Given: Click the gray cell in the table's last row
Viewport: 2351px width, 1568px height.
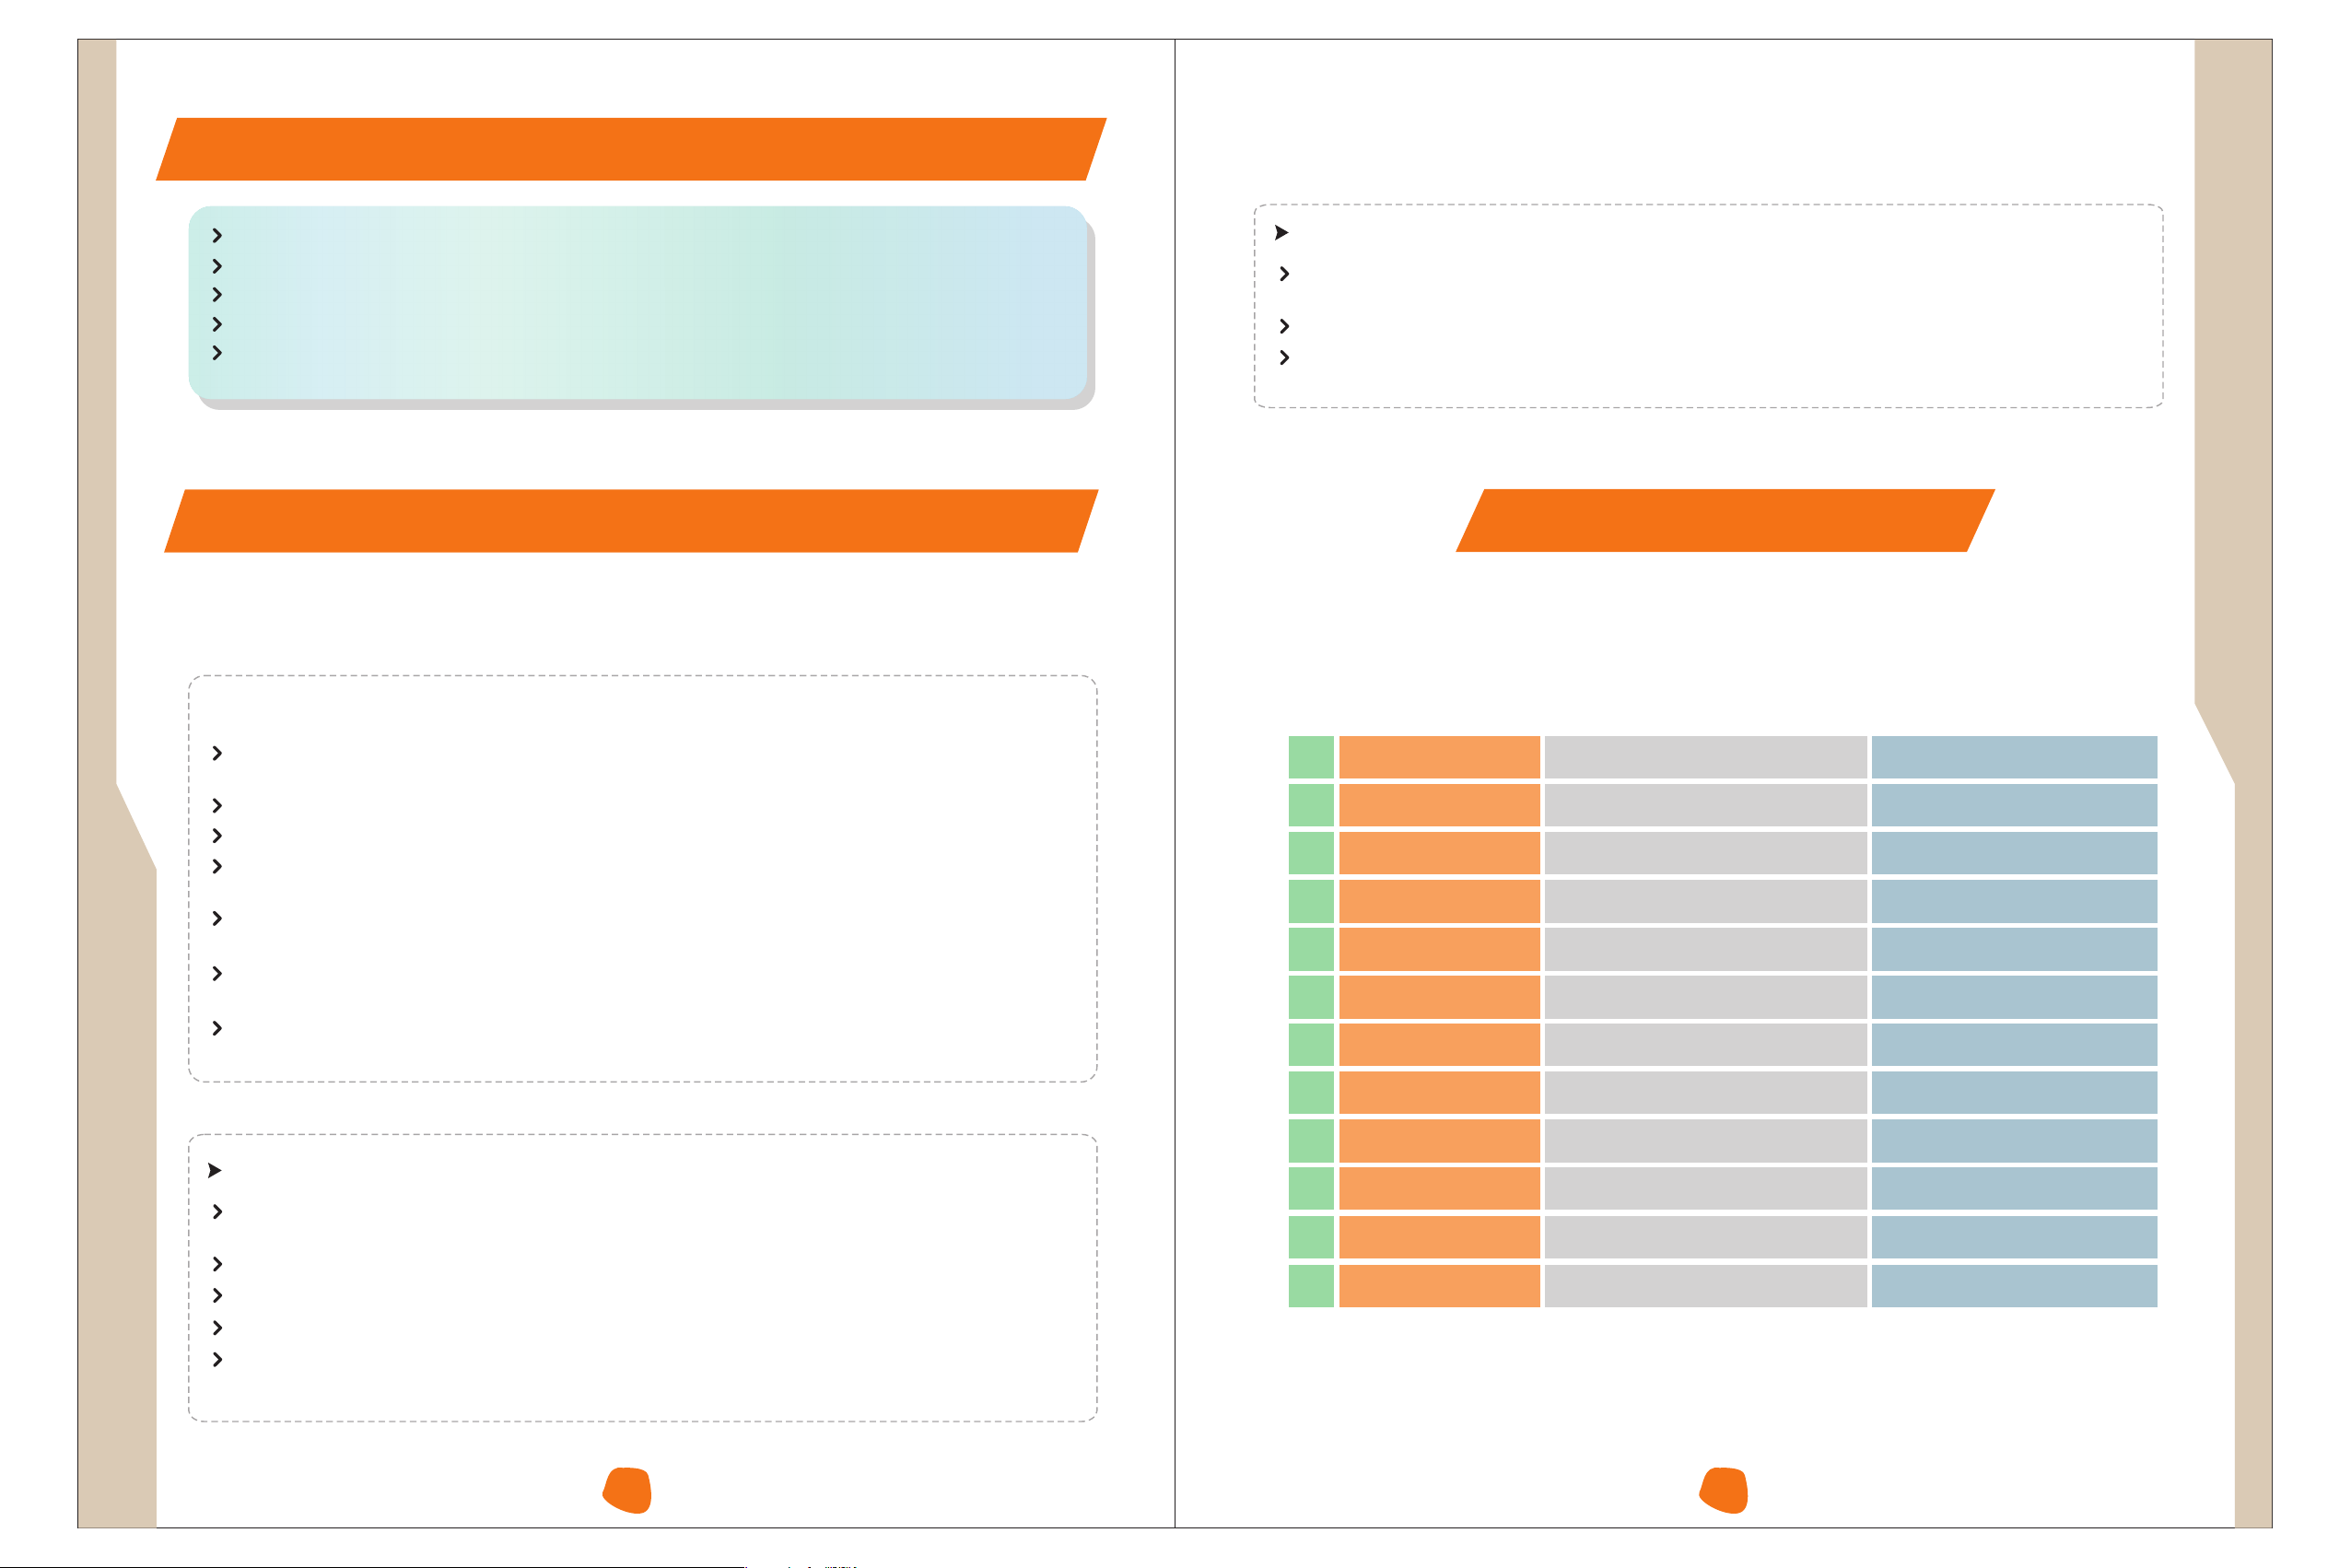Looking at the screenshot, I should point(1705,1286).
